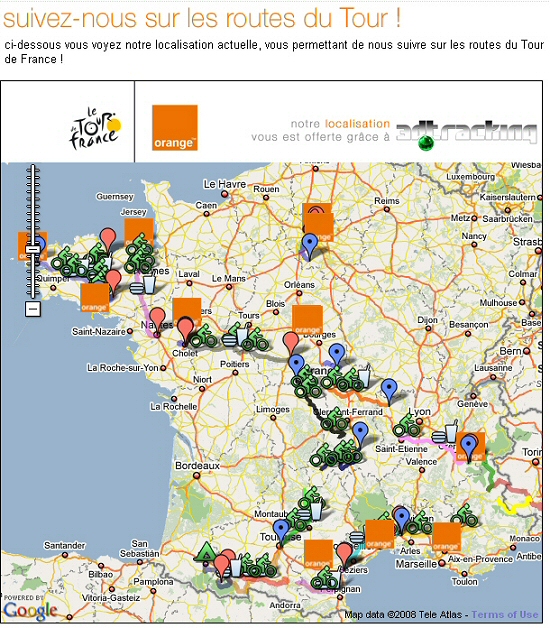Screen dimensions: 550x628
Task: Click the zoom out minus button
Action: pyautogui.click(x=32, y=308)
